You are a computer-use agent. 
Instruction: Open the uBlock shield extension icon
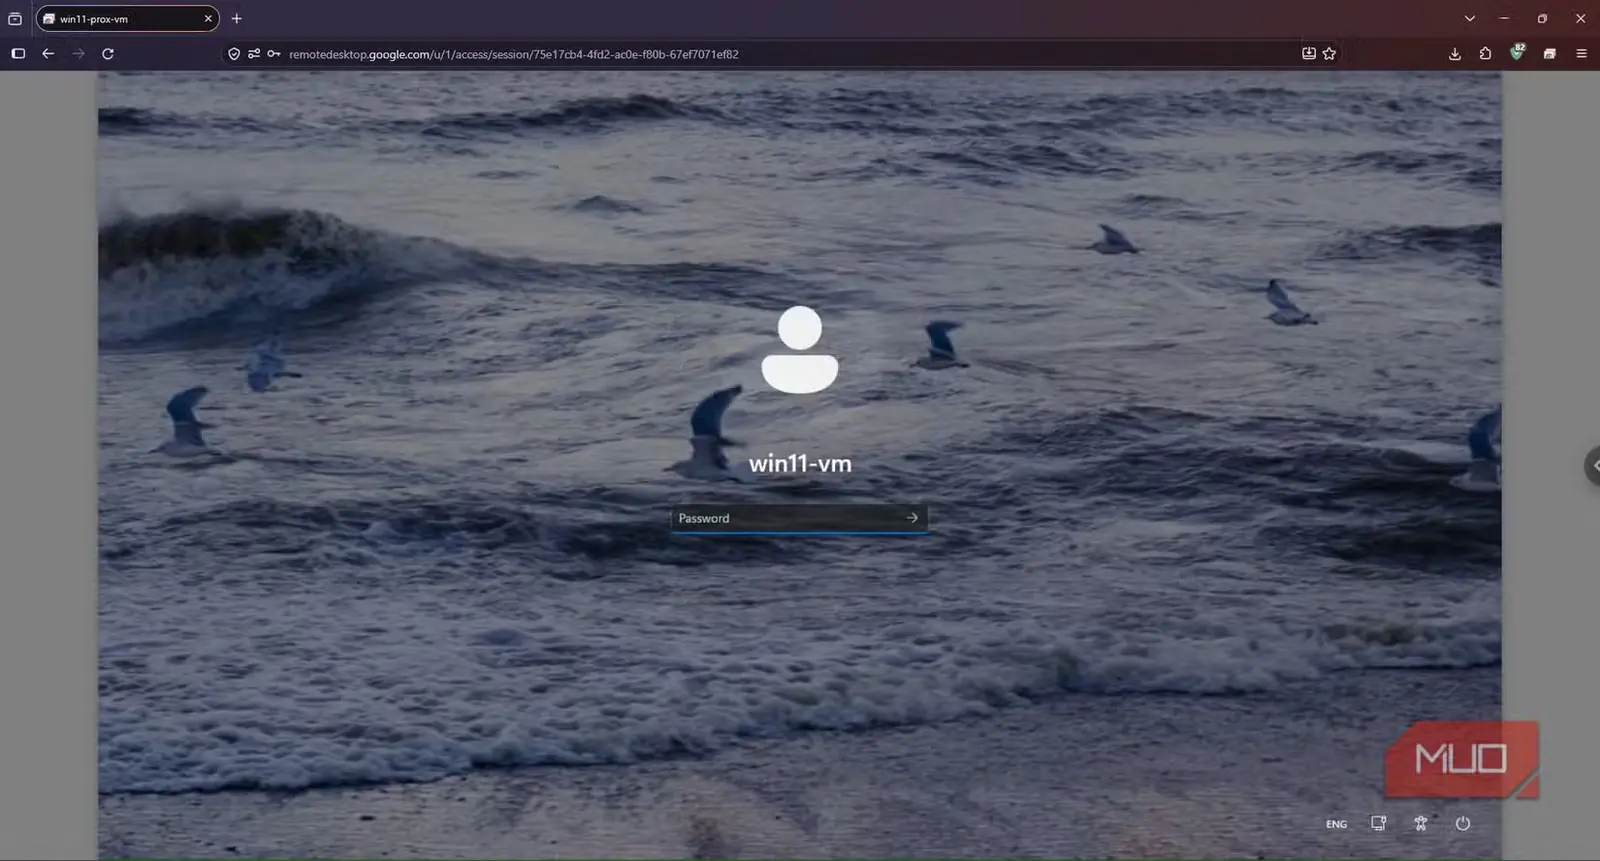pos(1517,52)
